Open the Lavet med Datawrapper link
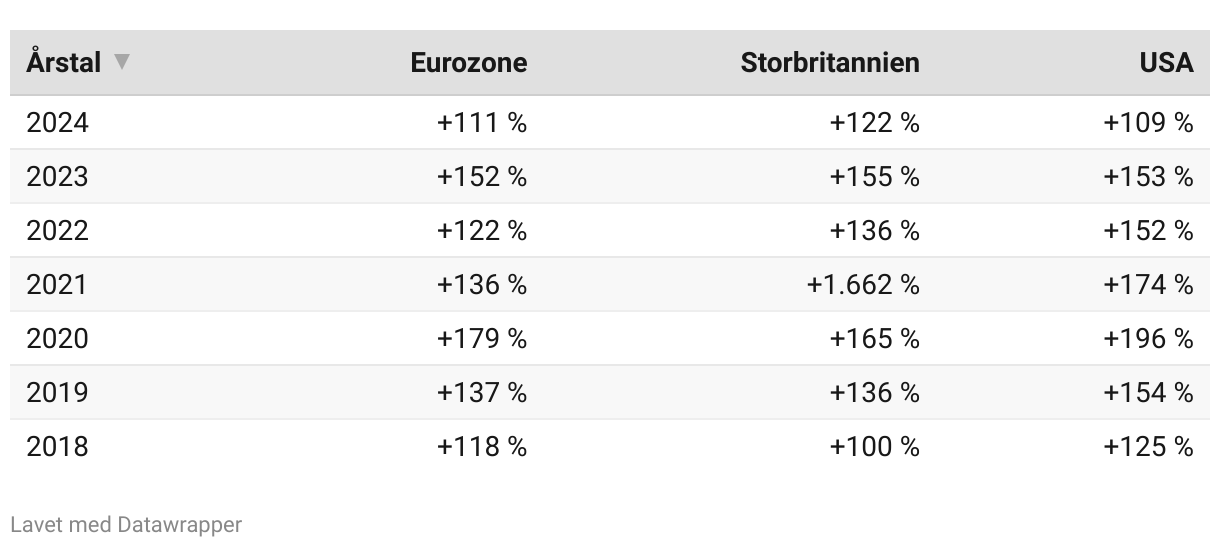This screenshot has width=1220, height=548. pyautogui.click(x=126, y=524)
